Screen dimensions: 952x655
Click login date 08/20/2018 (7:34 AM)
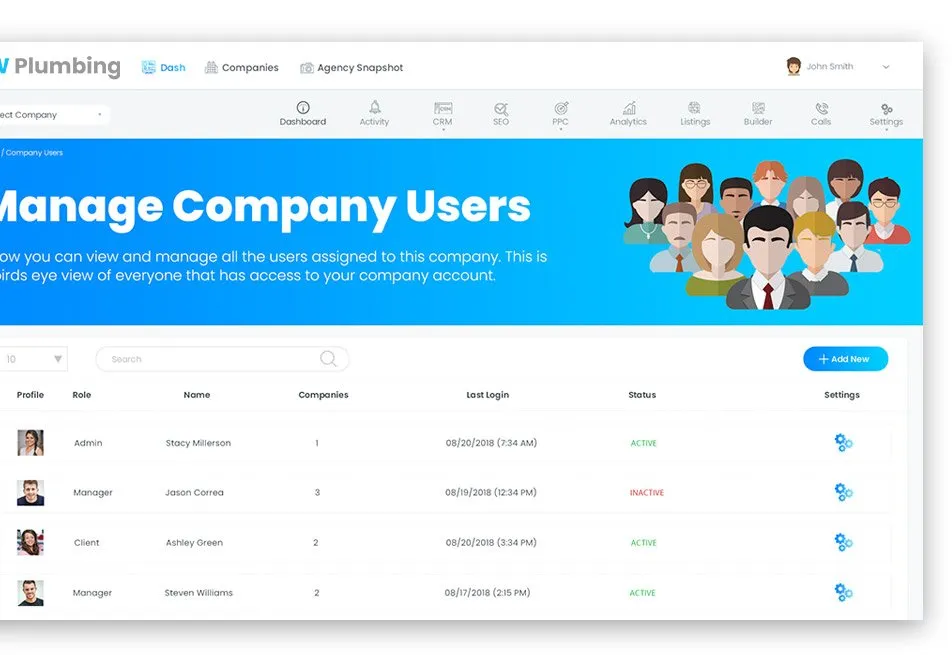[x=491, y=443]
